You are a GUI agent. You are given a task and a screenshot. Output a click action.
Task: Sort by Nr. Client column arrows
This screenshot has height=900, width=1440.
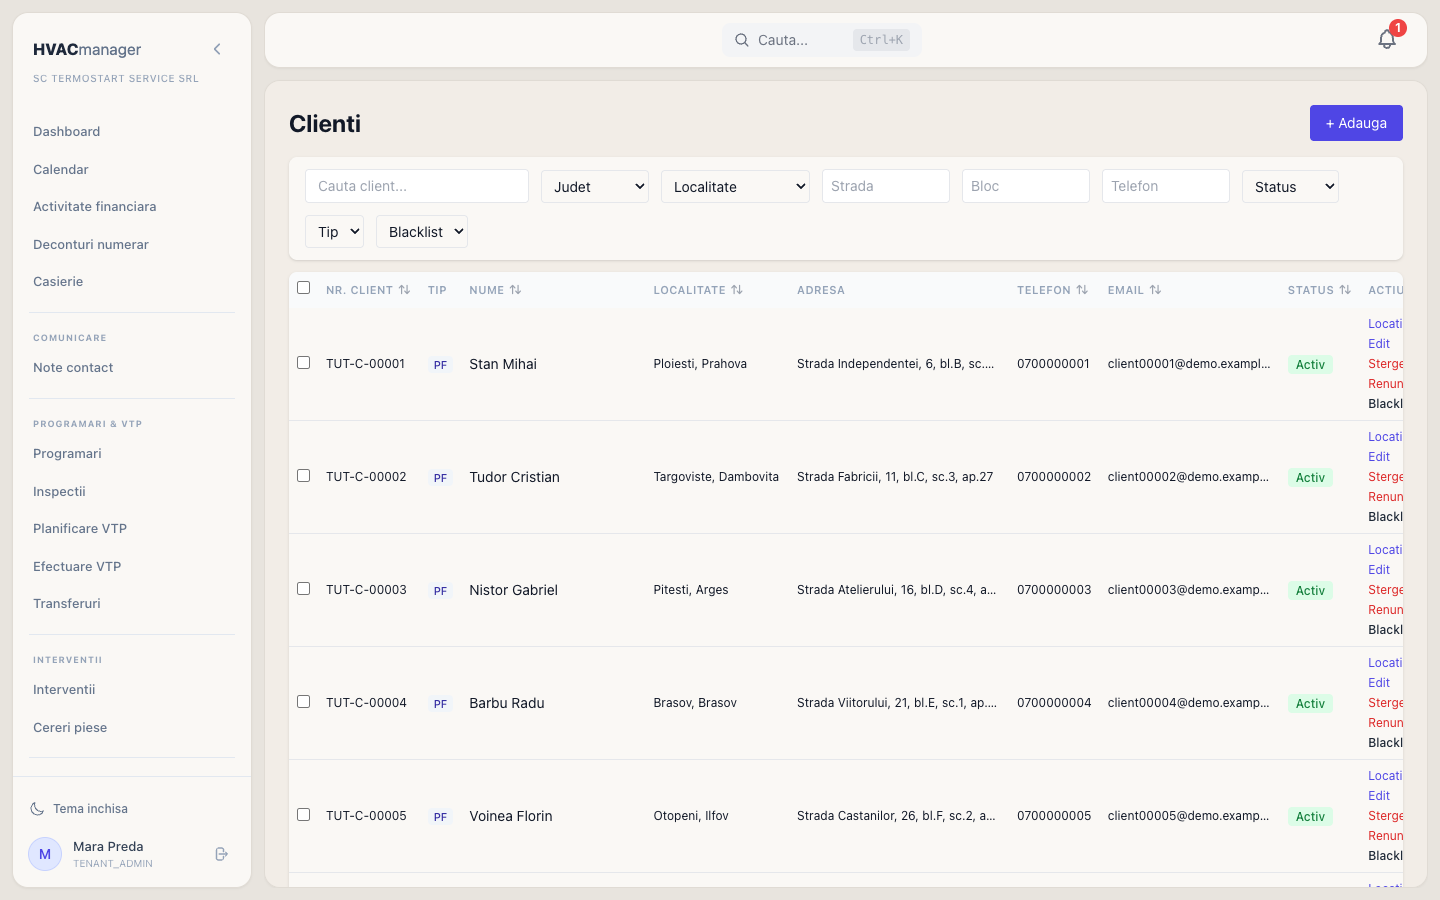point(404,290)
